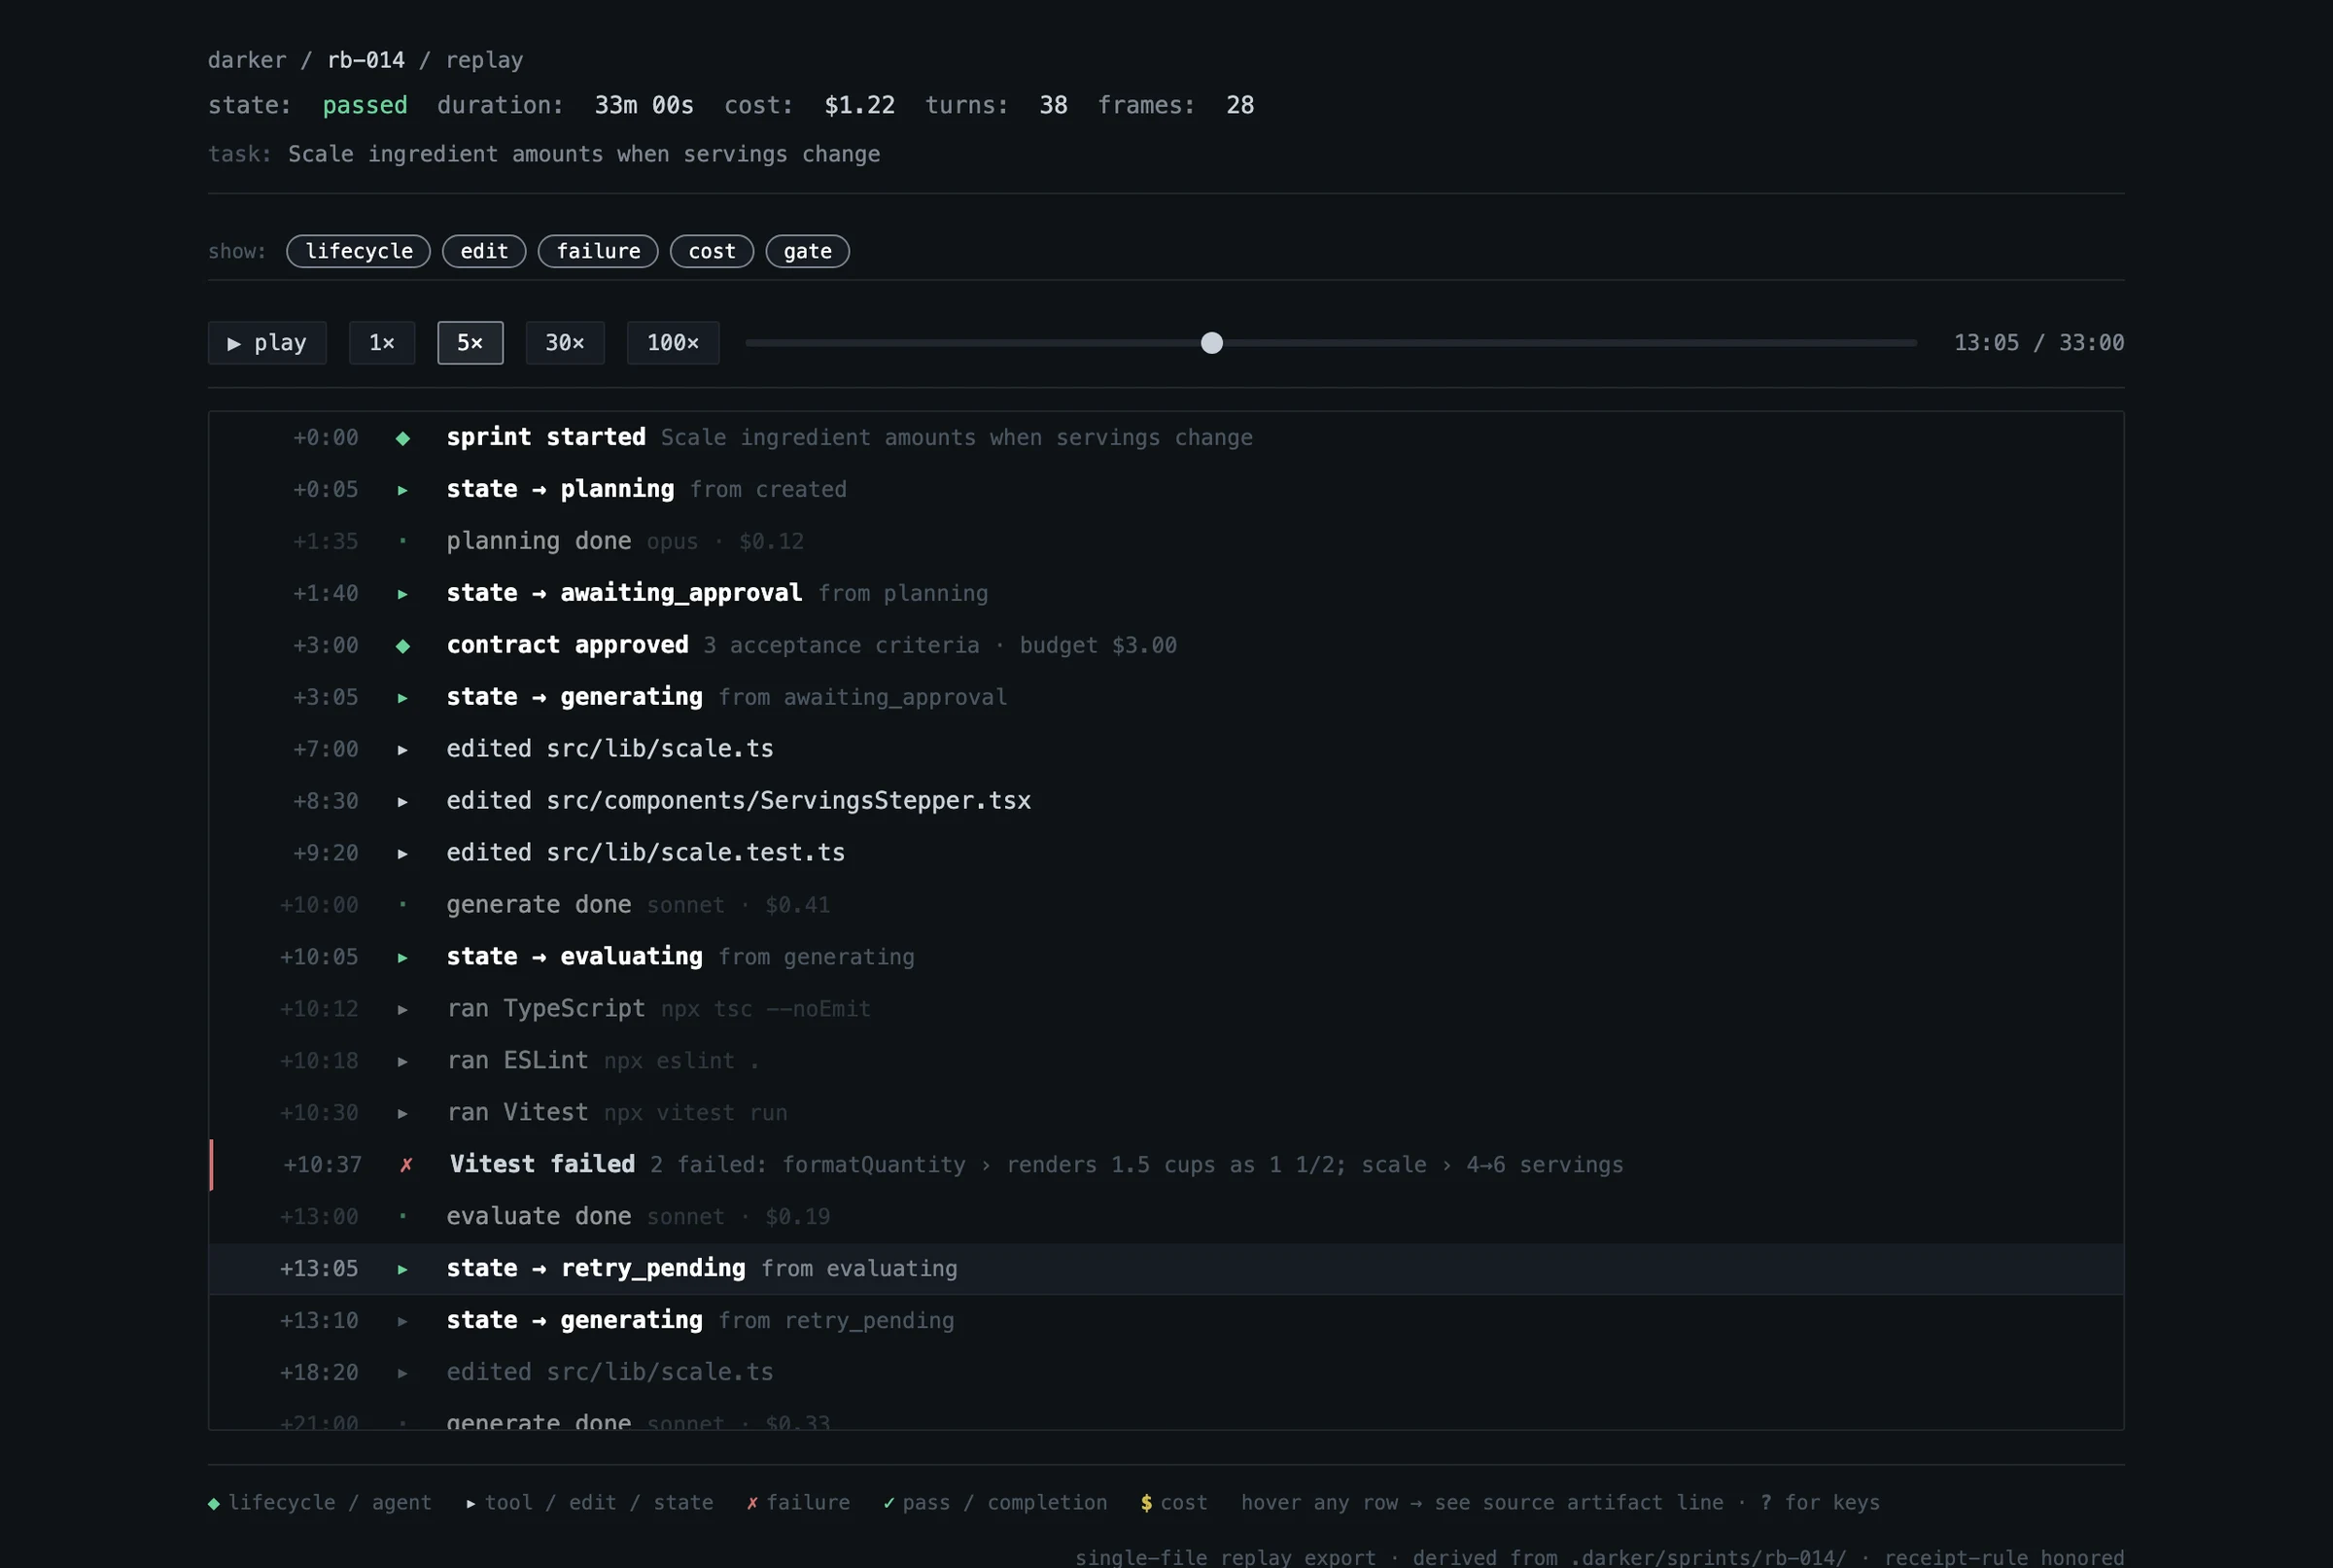Set playback speed to 30×

565,343
